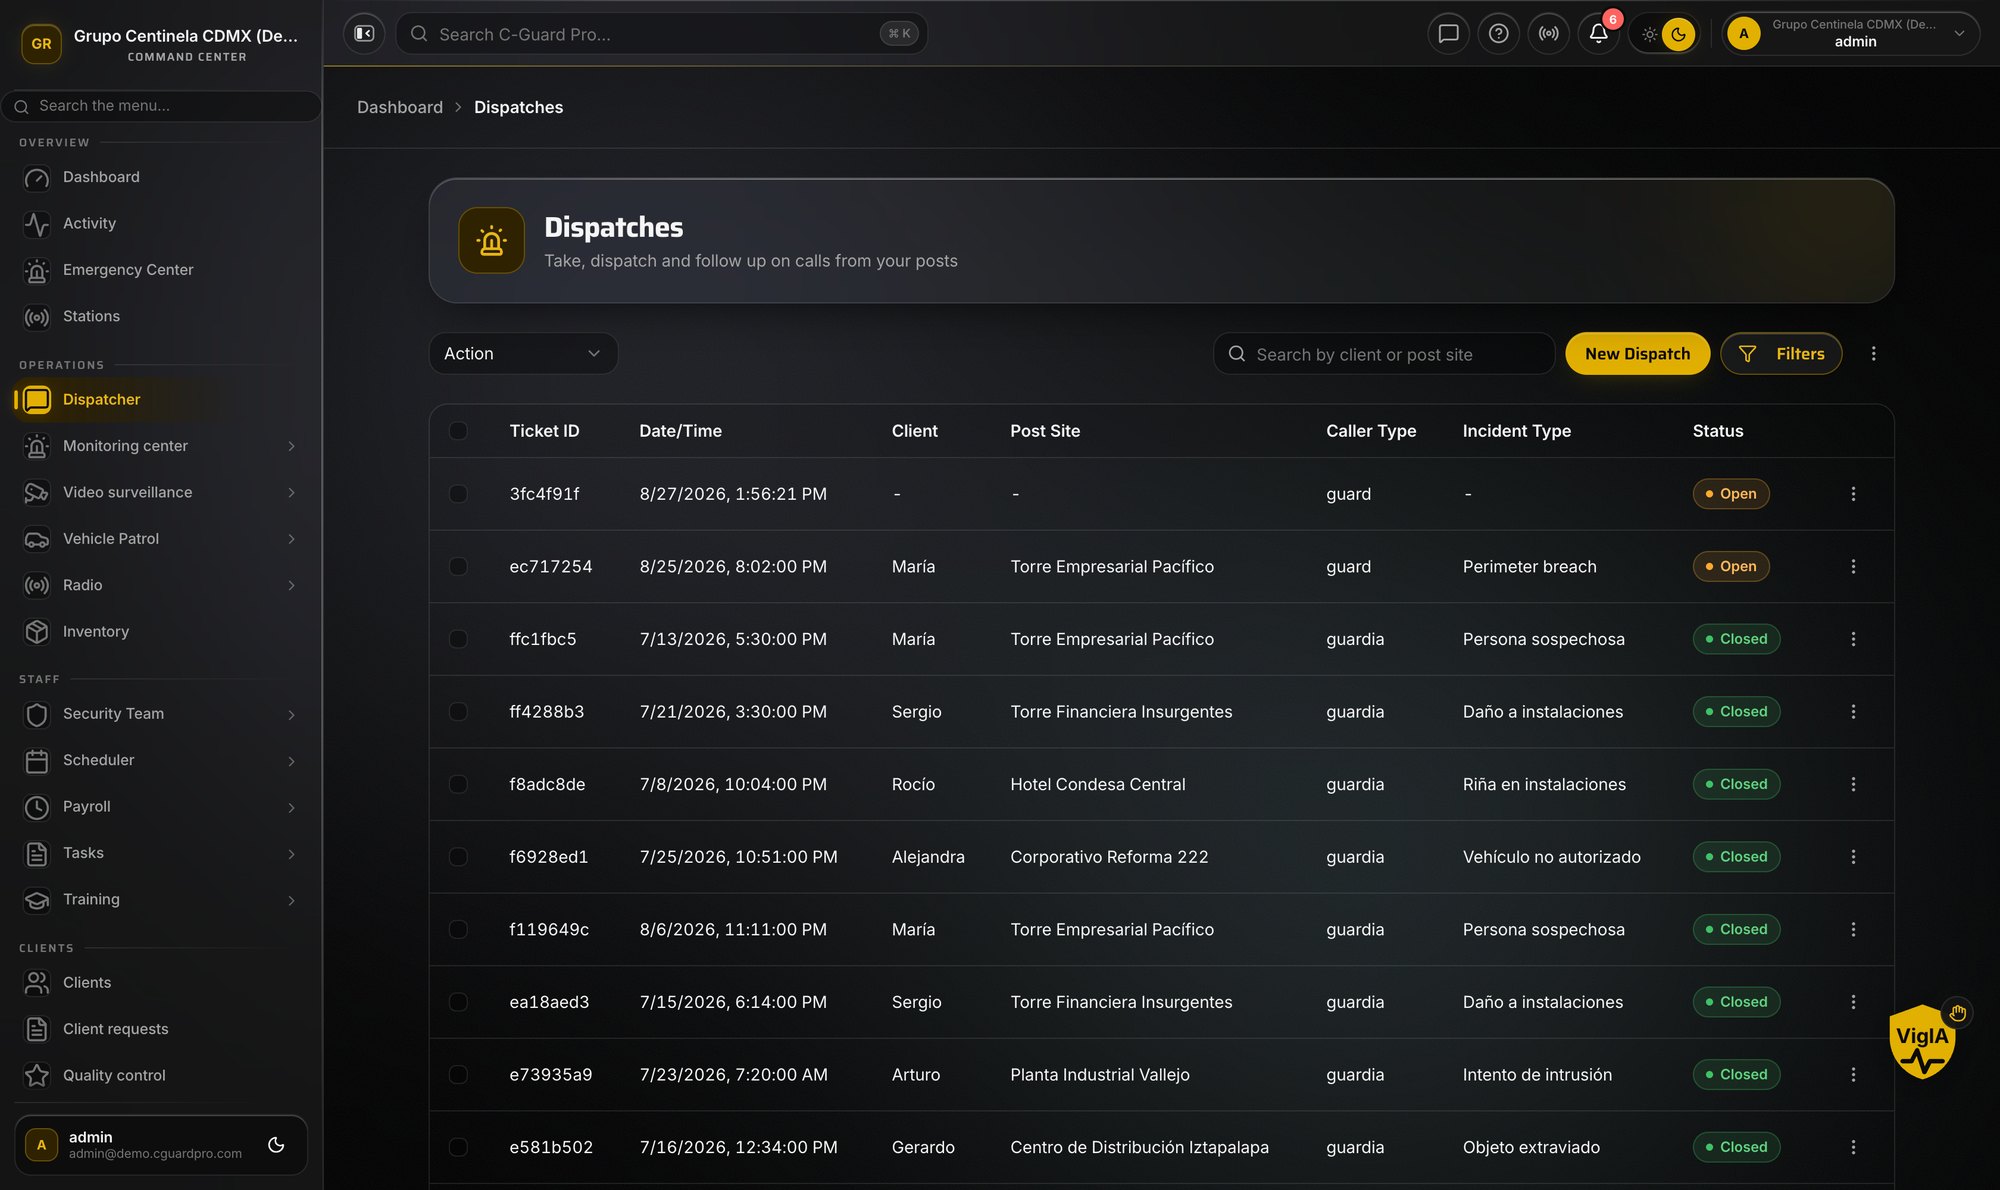Viewport: 2000px width, 1190px height.
Task: Open row menu for ticket ec717254
Action: click(x=1853, y=566)
